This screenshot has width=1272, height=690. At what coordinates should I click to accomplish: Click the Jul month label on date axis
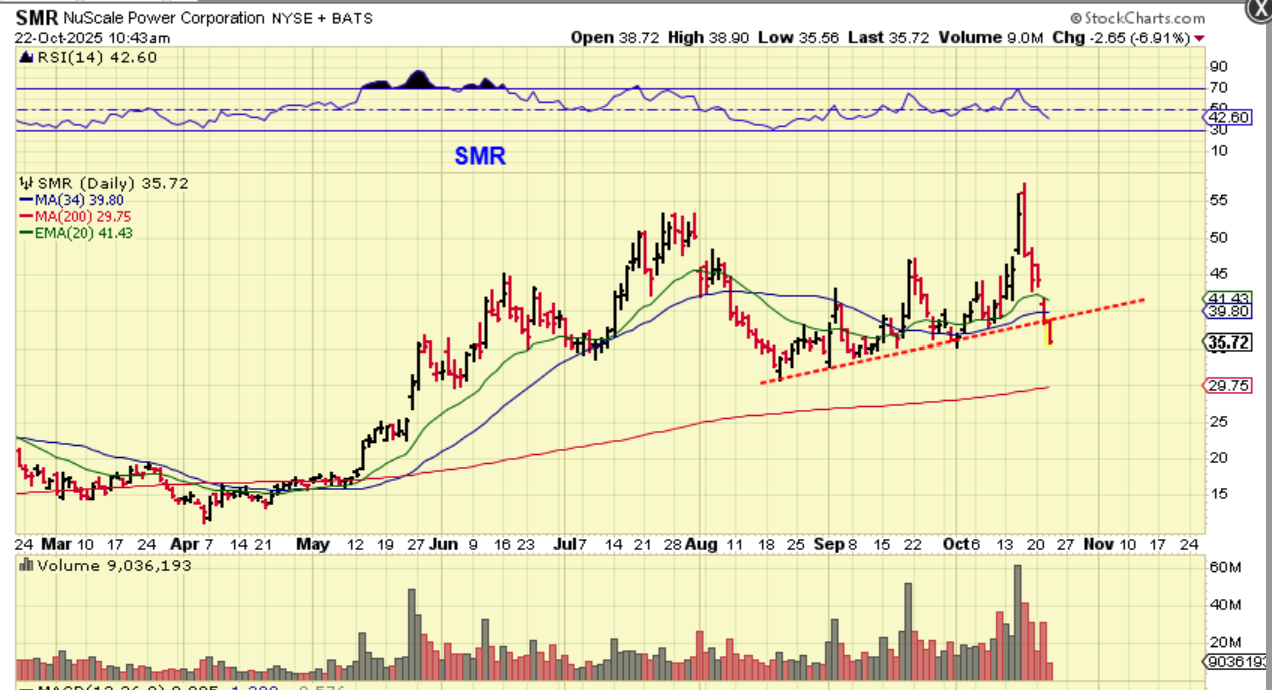567,544
